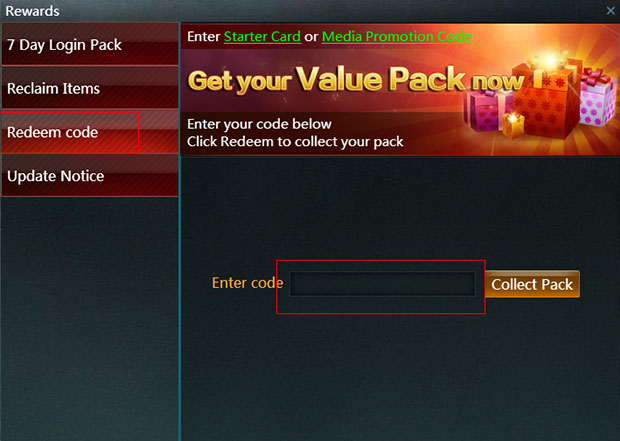The width and height of the screenshot is (620, 441).
Task: Open the Media Promotion Code link
Action: tap(397, 36)
